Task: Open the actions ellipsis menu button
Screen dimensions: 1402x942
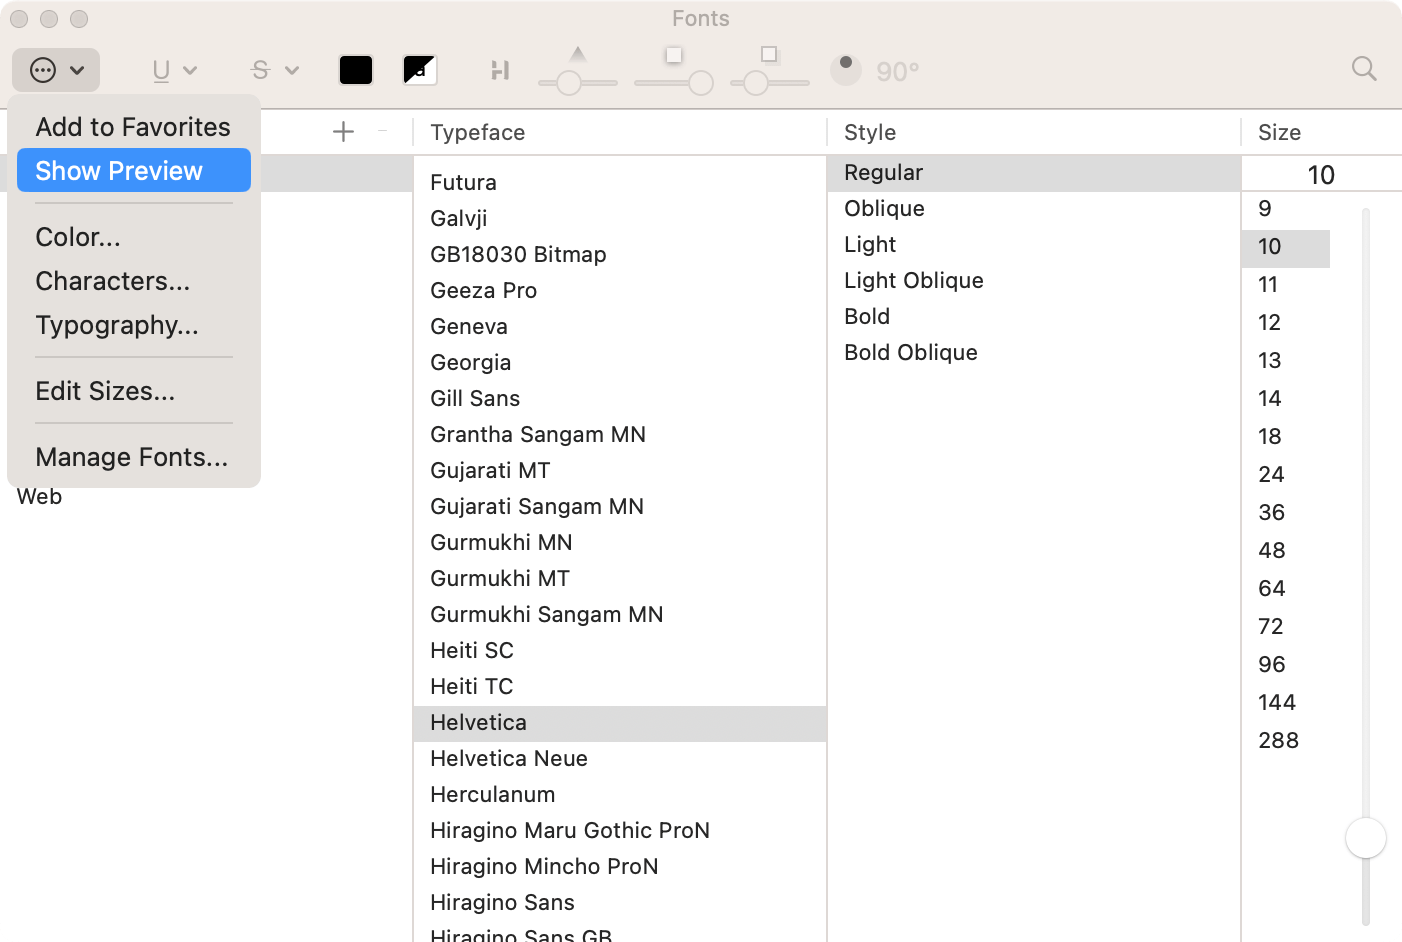Action: coord(56,70)
